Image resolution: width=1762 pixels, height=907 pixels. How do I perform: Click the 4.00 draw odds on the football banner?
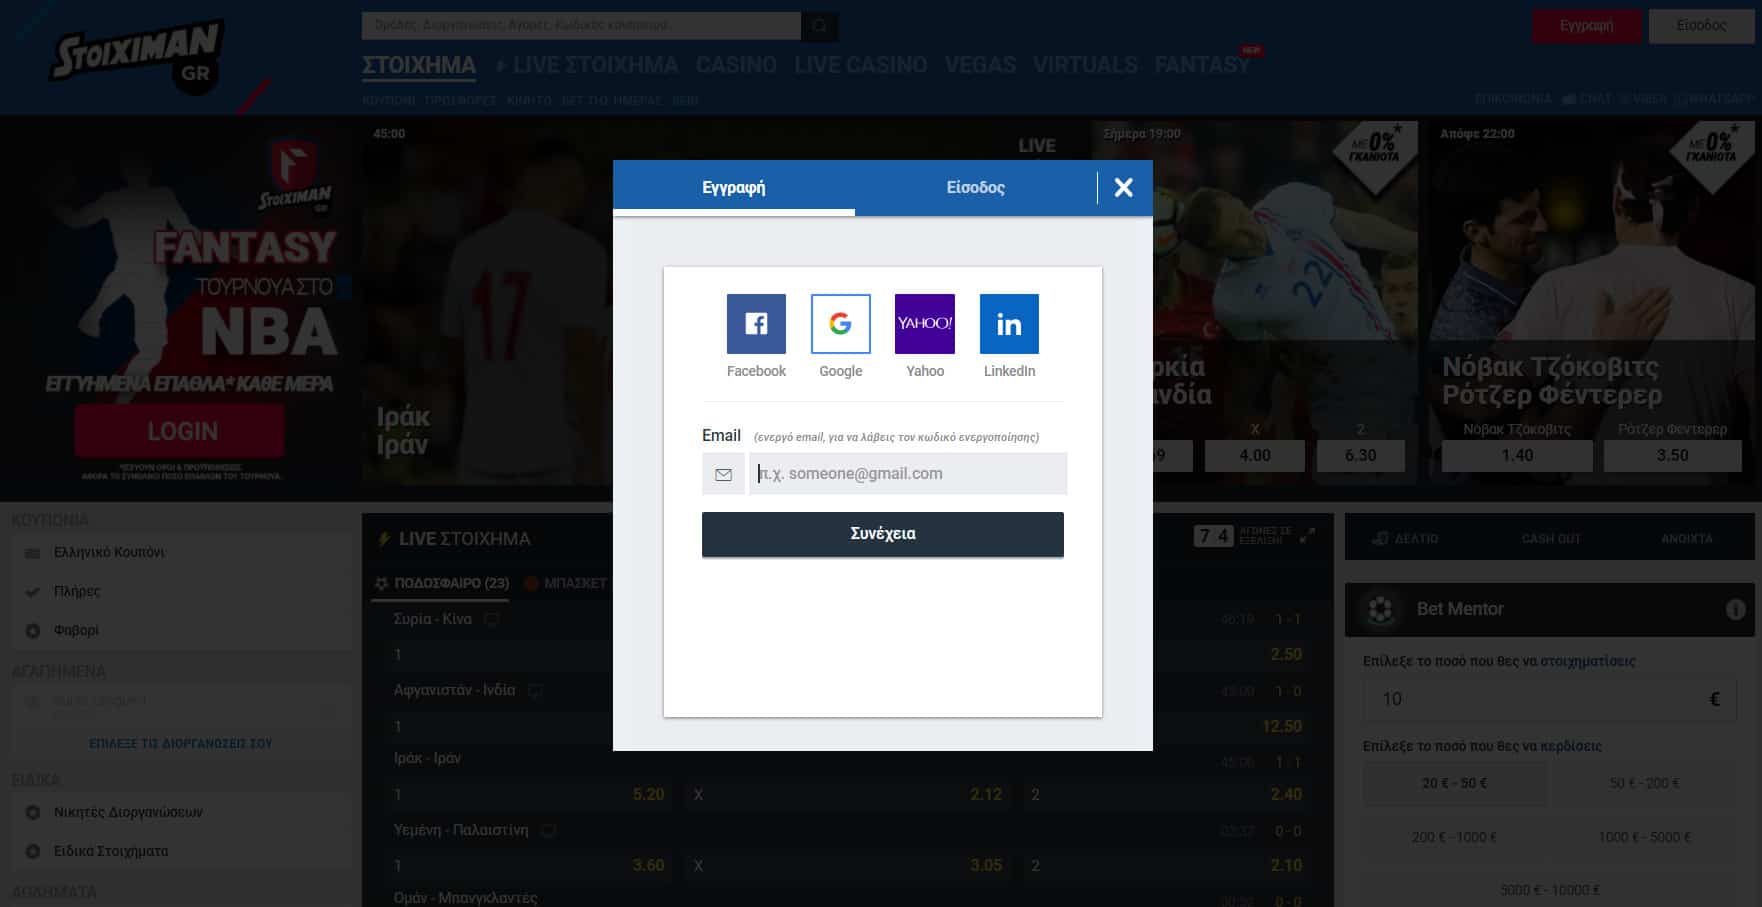1255,456
